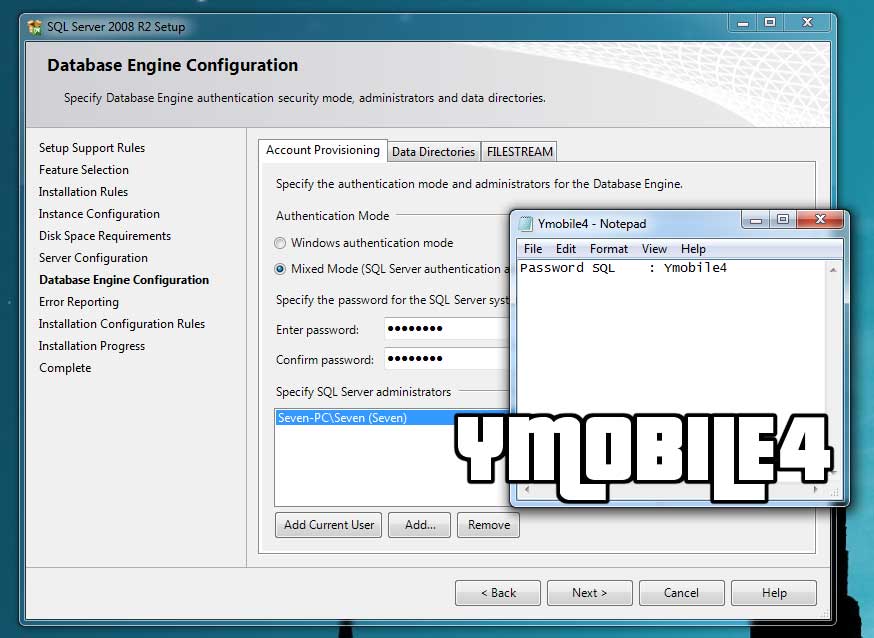
Task: Open the File menu in Notepad
Action: point(533,249)
